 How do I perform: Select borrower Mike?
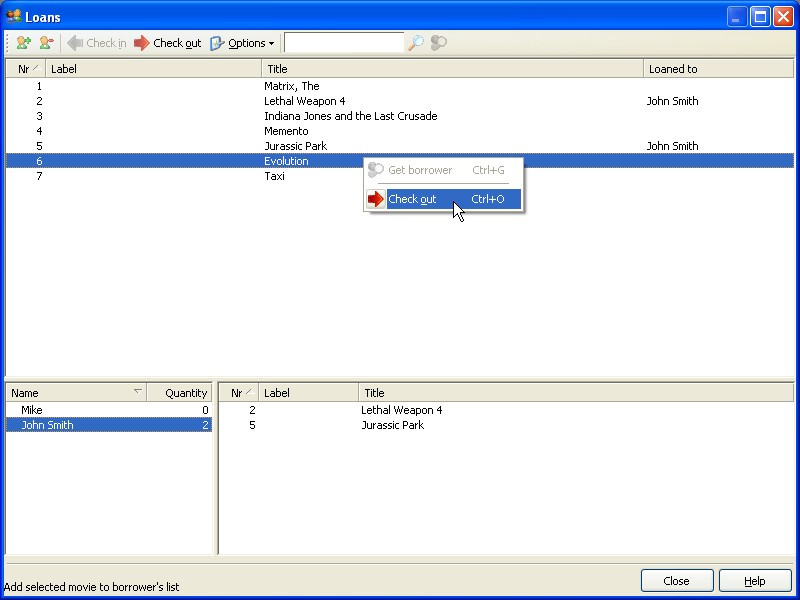[x=109, y=410]
